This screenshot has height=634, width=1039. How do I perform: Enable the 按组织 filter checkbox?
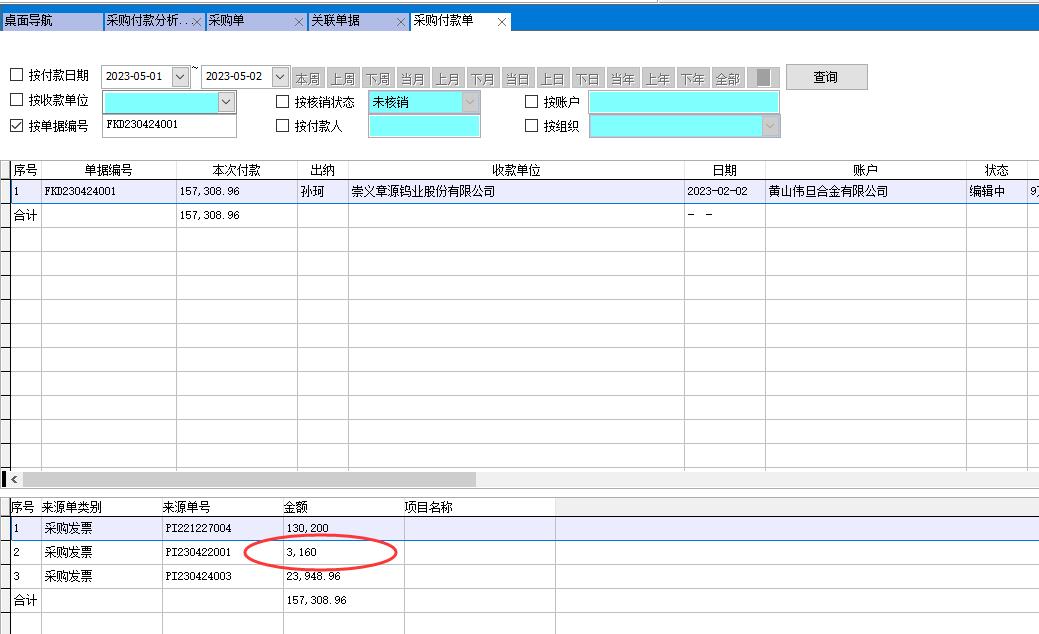(531, 126)
